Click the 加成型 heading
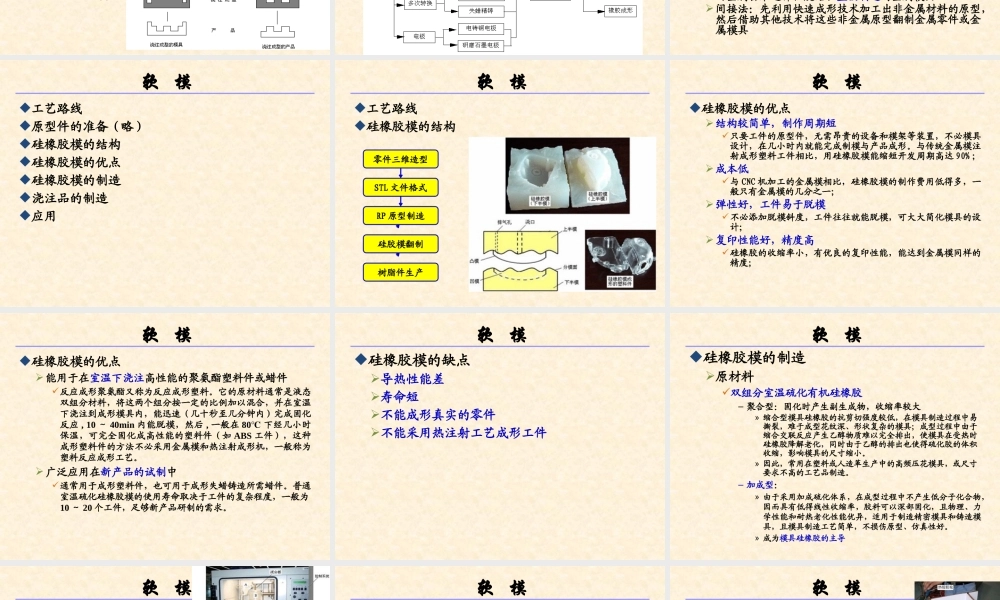The height and width of the screenshot is (600, 1000). (x=761, y=485)
